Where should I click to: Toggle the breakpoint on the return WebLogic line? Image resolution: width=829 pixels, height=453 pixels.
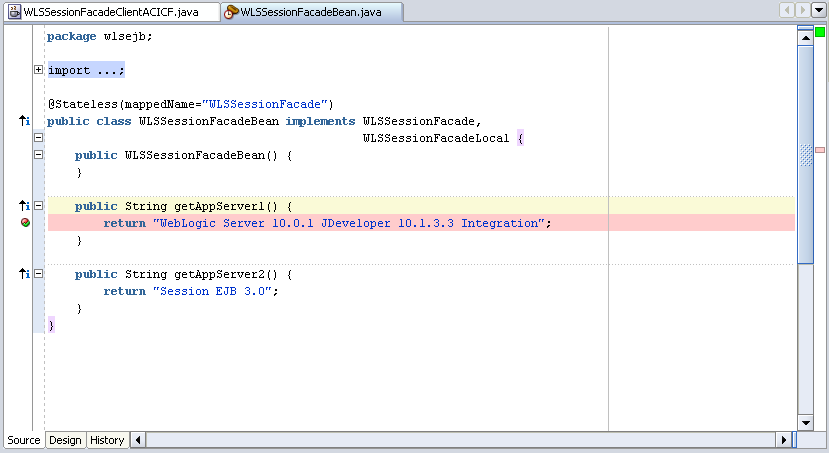coord(25,223)
